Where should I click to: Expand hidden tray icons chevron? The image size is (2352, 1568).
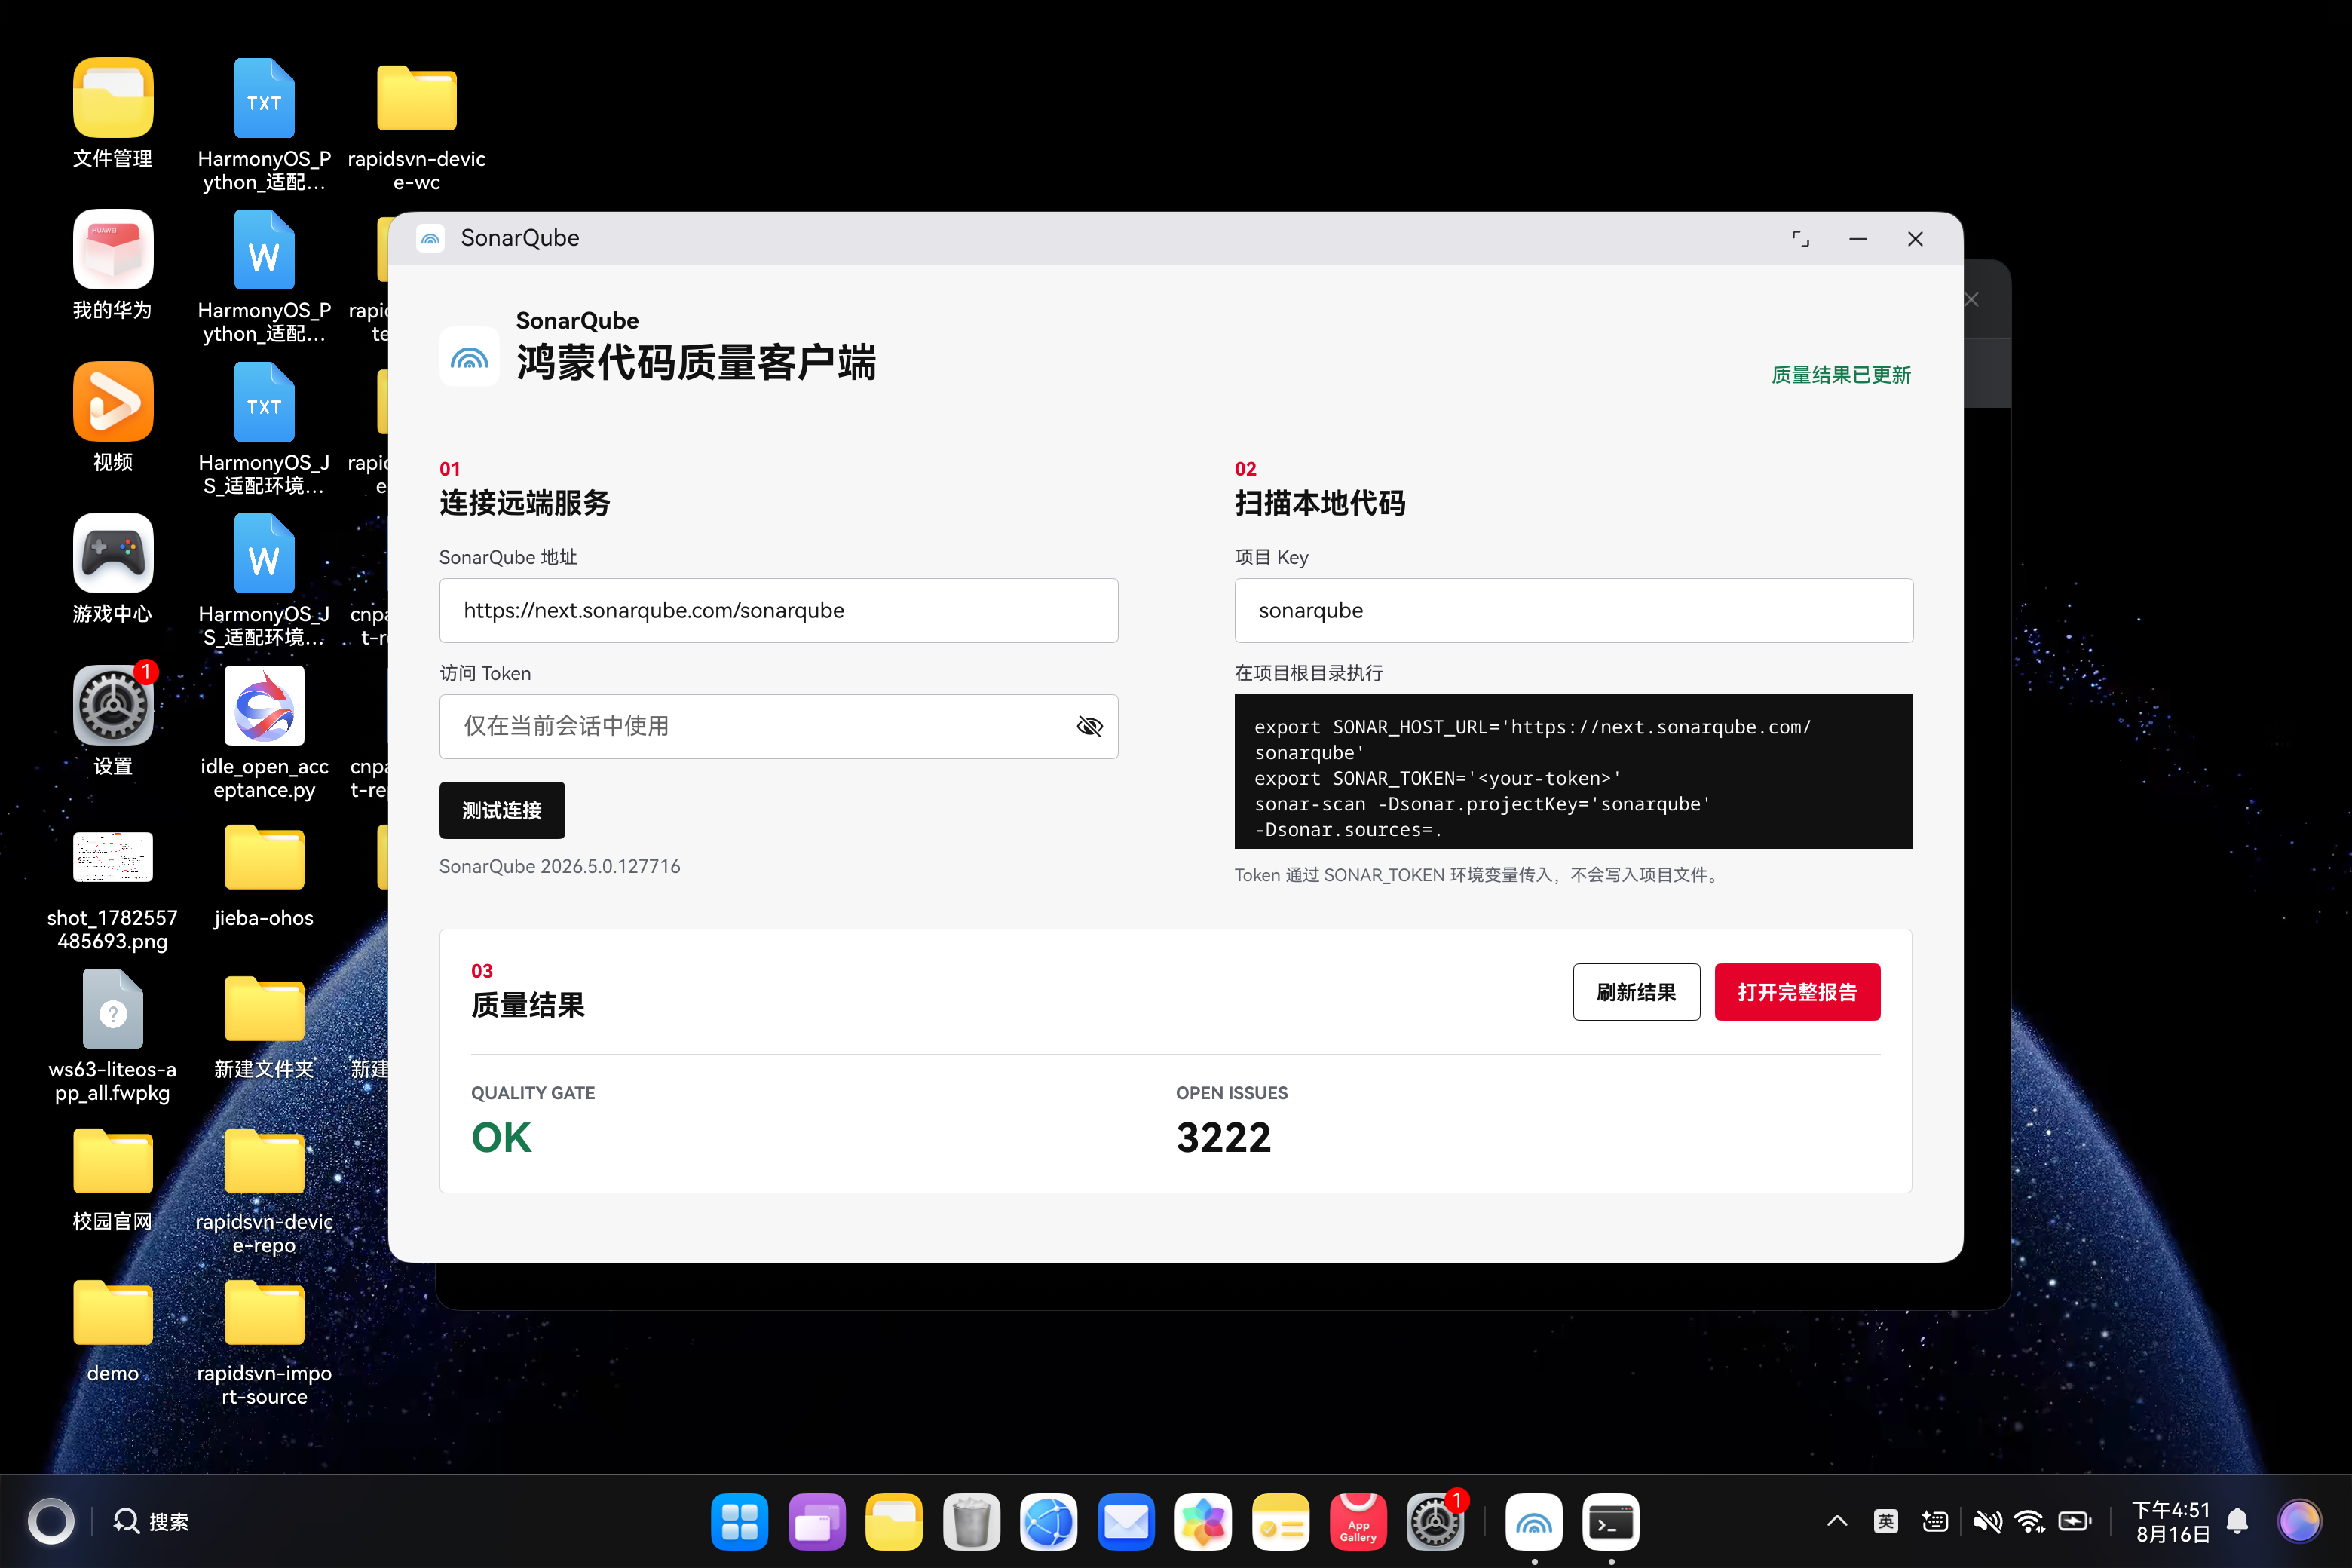[1837, 1522]
